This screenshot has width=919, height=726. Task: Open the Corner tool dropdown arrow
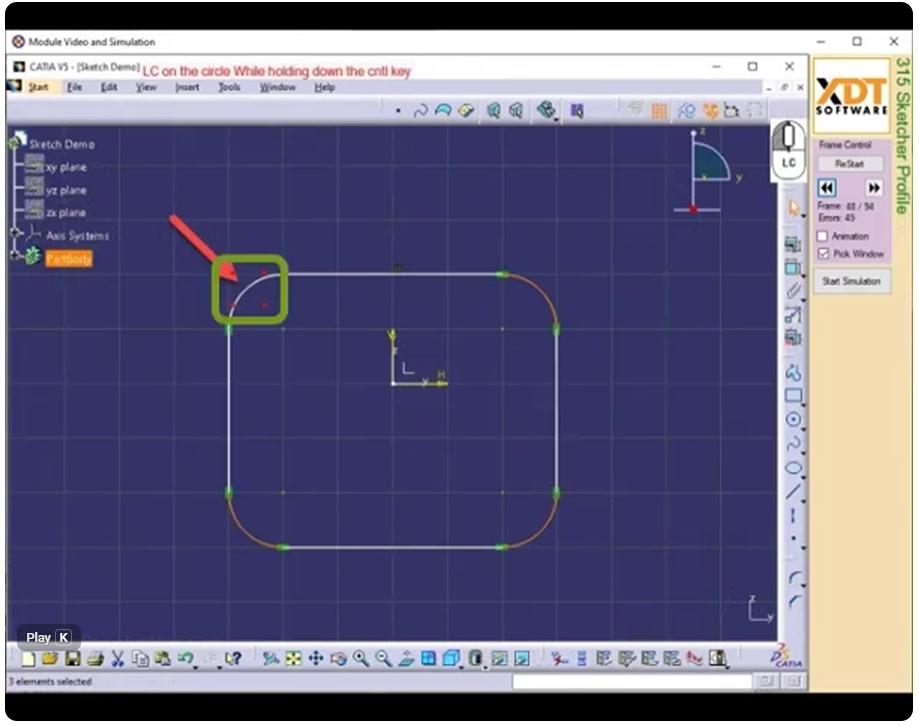point(804,587)
